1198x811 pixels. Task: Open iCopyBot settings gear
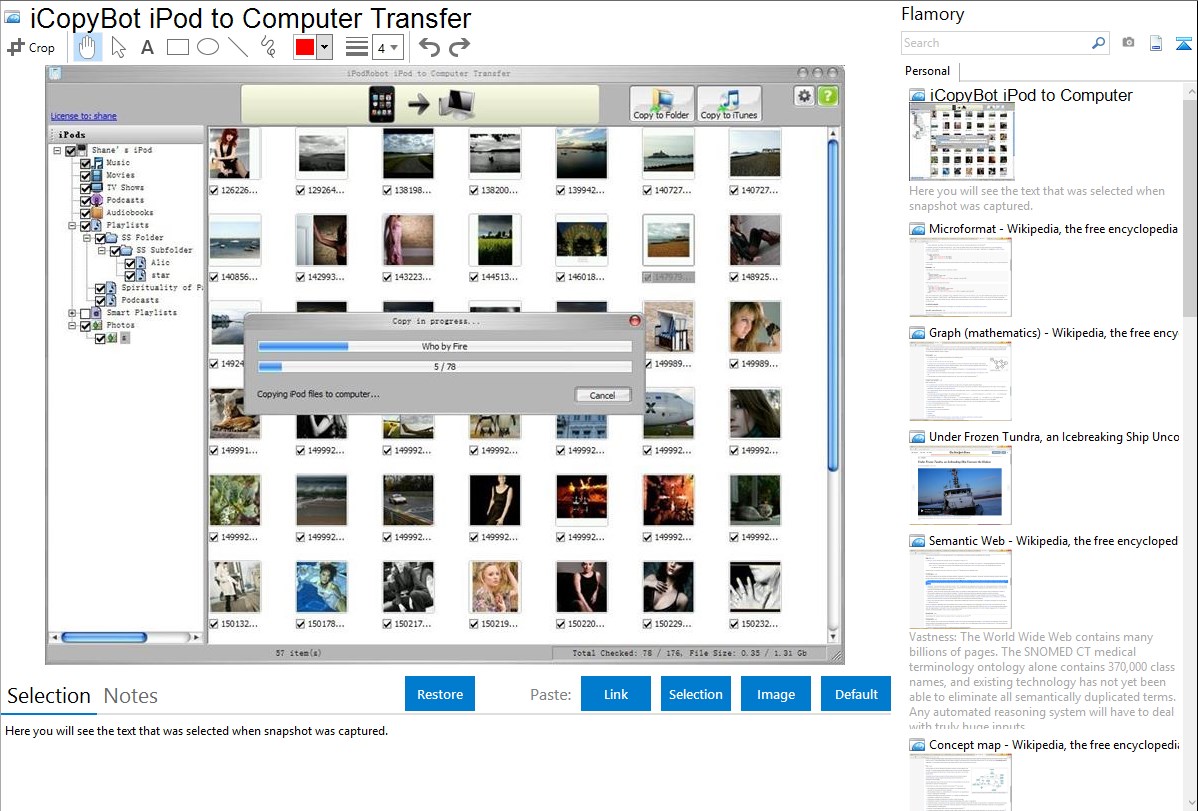(804, 96)
